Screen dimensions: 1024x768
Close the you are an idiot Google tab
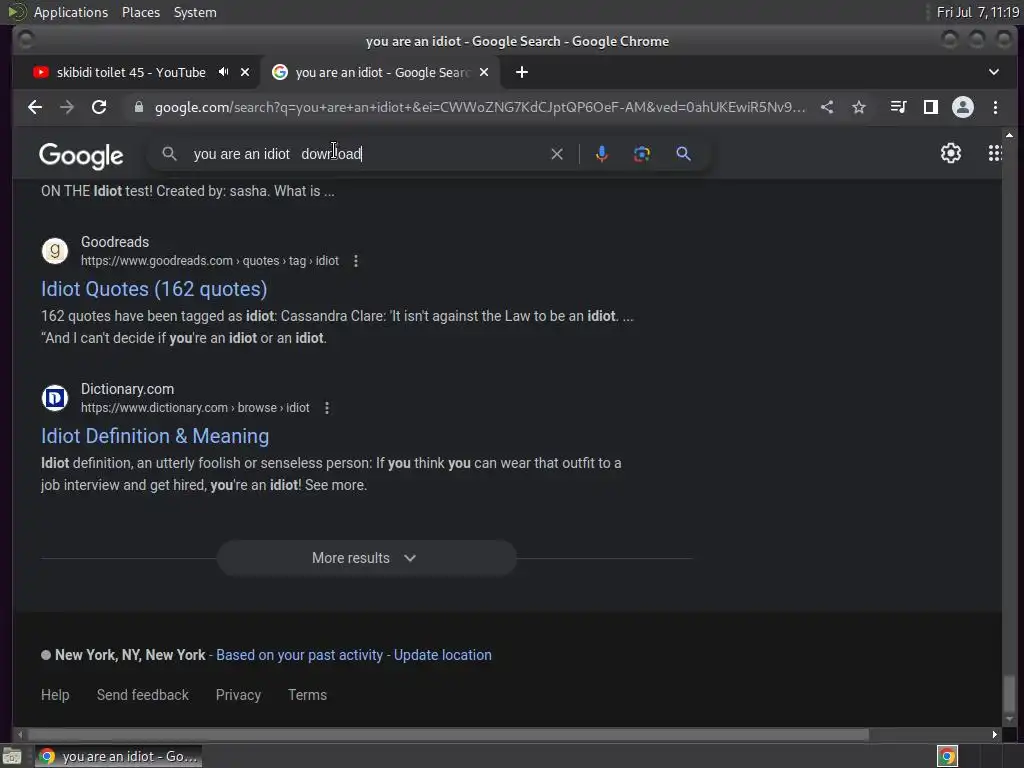[x=484, y=72]
